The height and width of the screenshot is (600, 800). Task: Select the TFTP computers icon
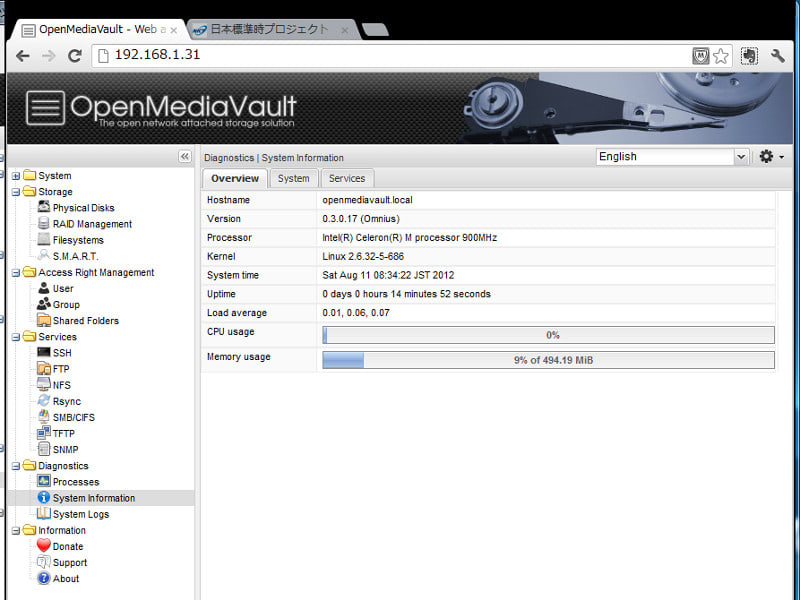coord(44,433)
